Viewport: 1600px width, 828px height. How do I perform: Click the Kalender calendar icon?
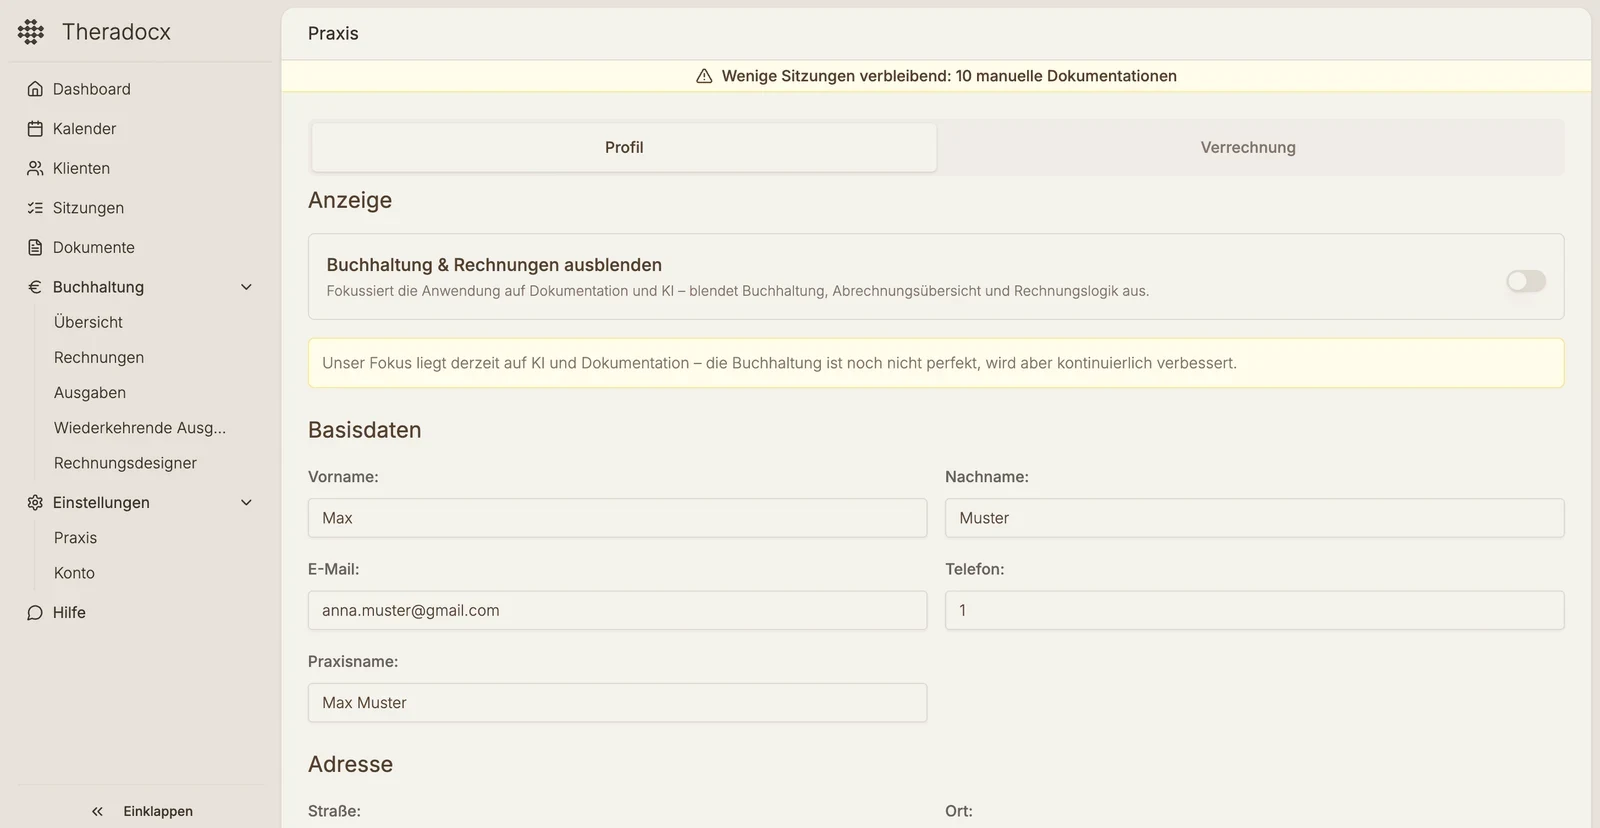(35, 129)
